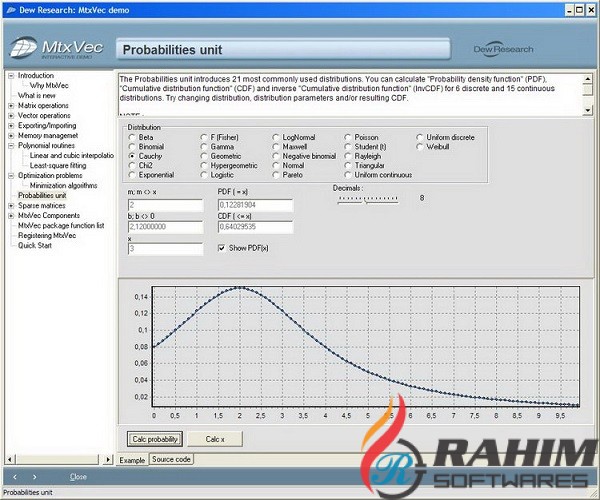Choose the LogNormal distribution
600x500 pixels.
[x=294, y=137]
